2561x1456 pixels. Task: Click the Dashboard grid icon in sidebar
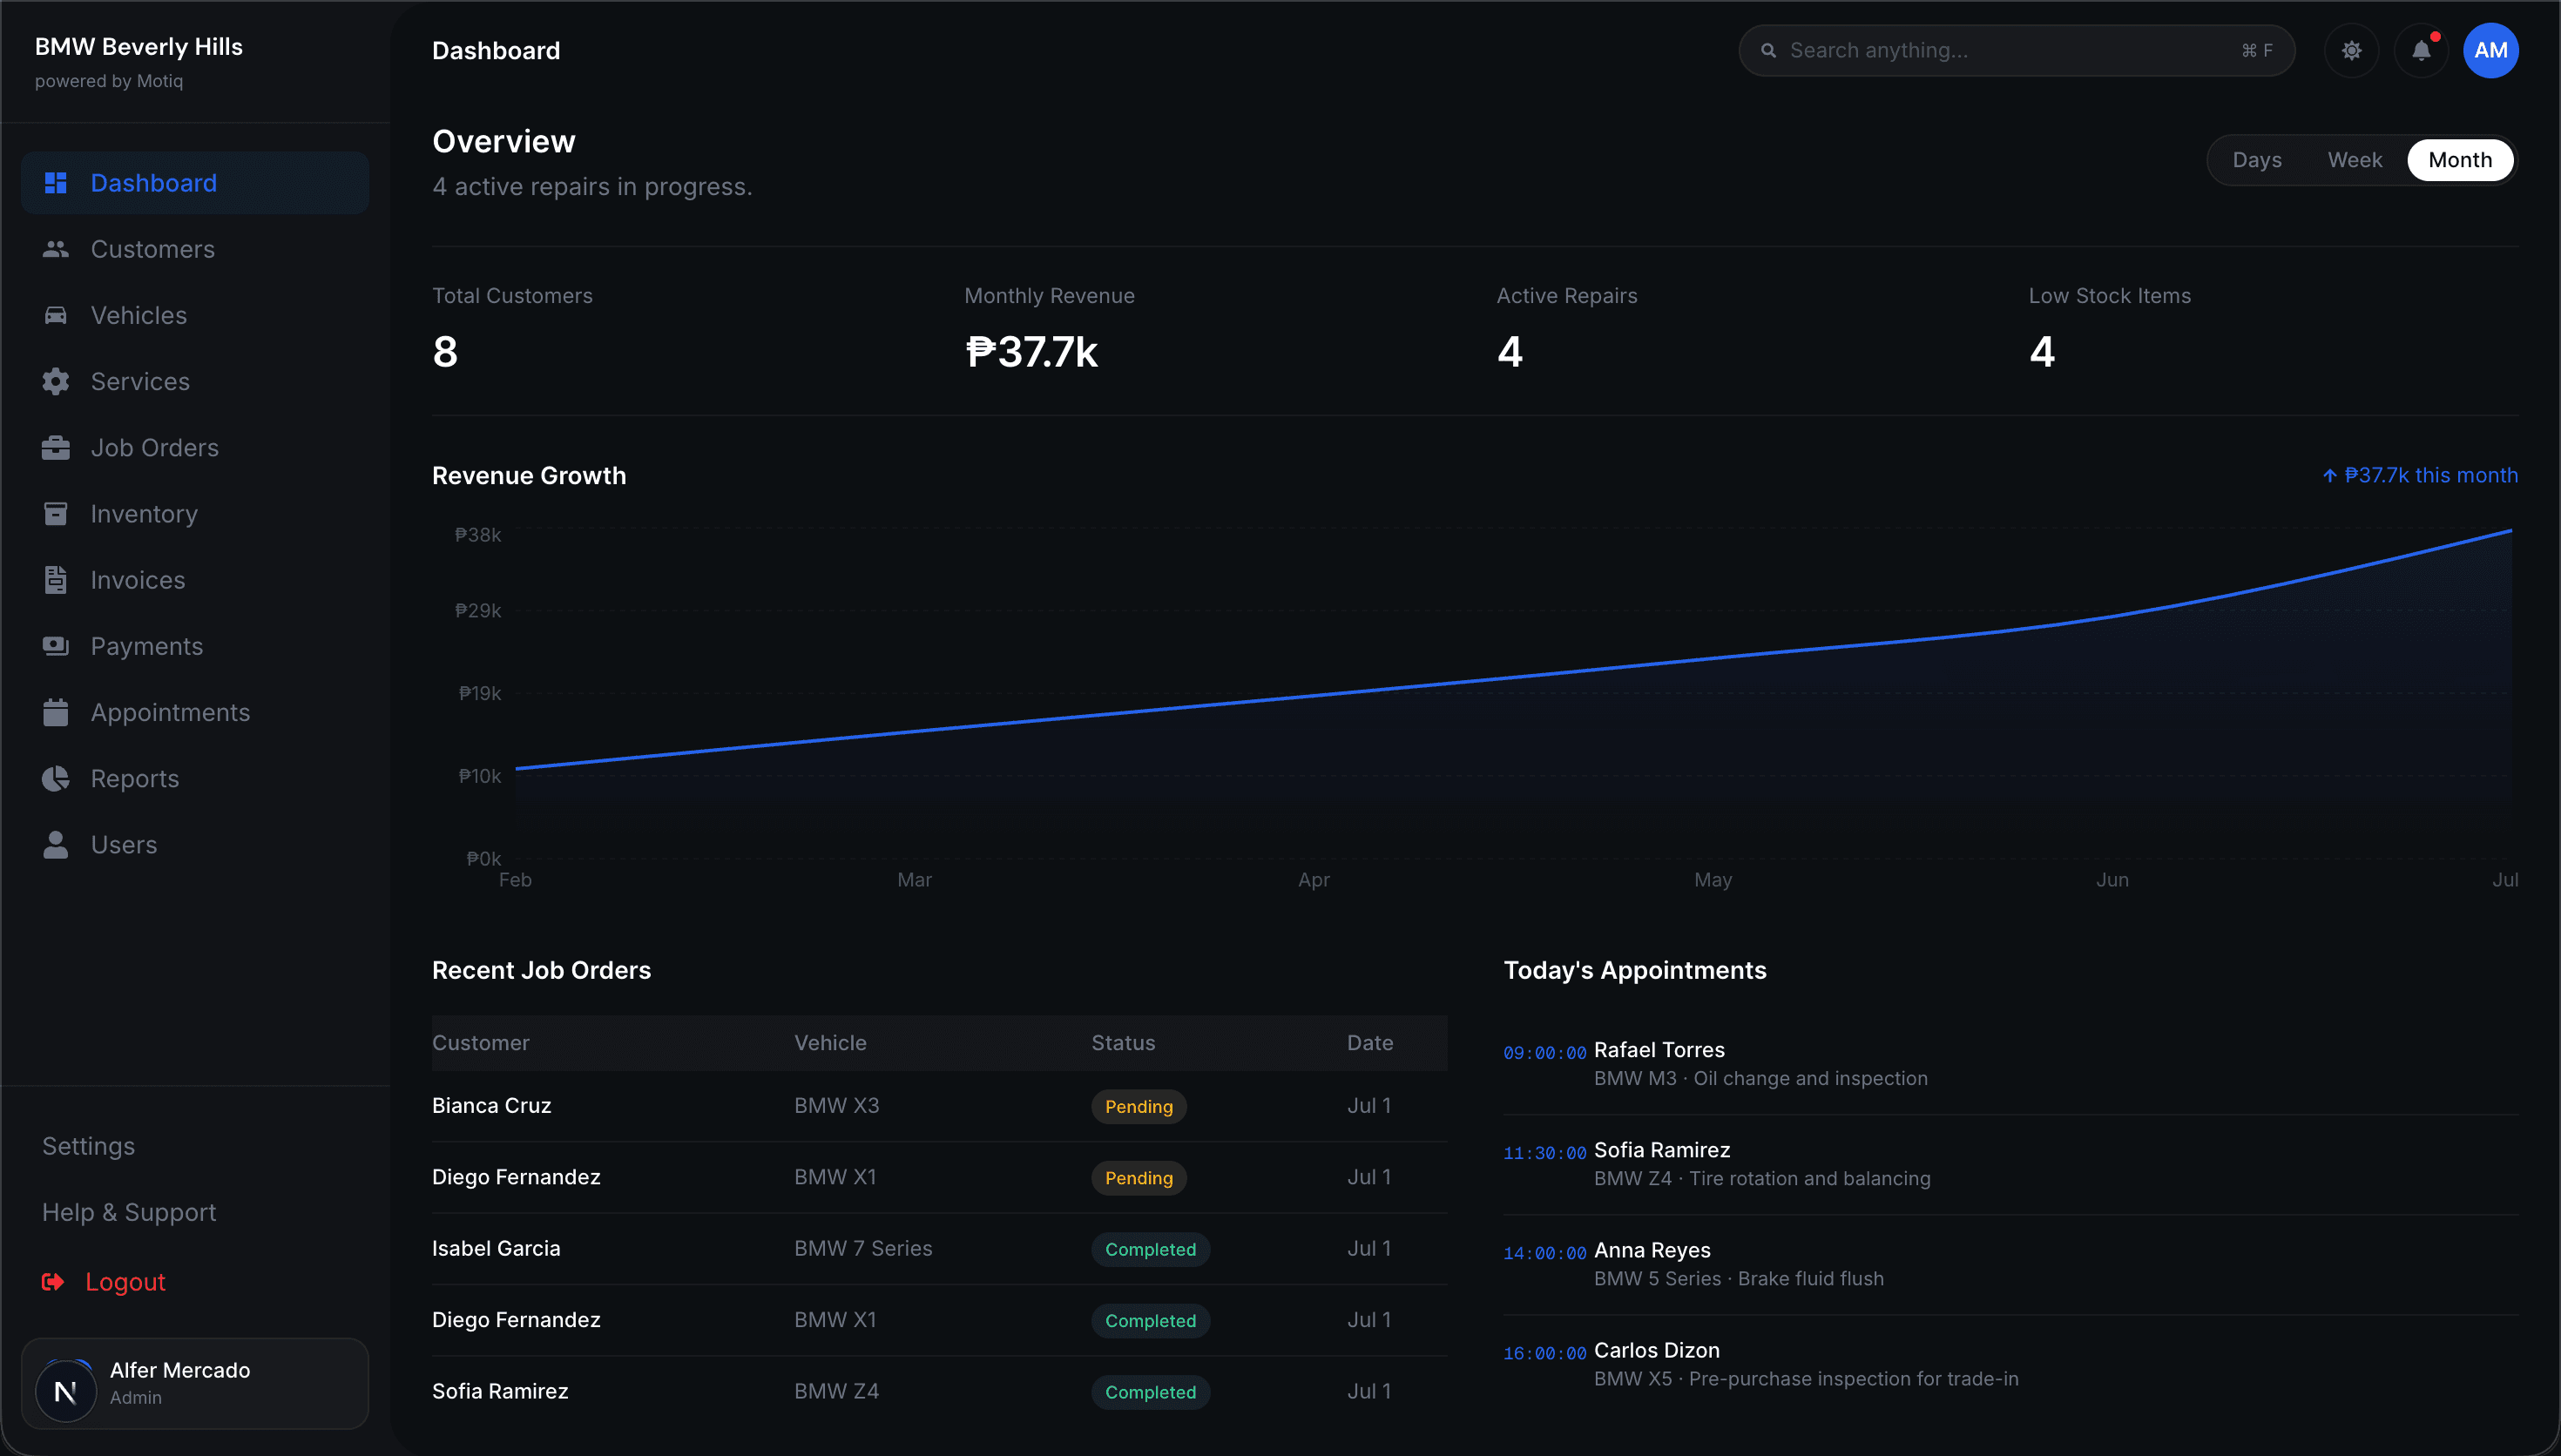click(x=56, y=183)
